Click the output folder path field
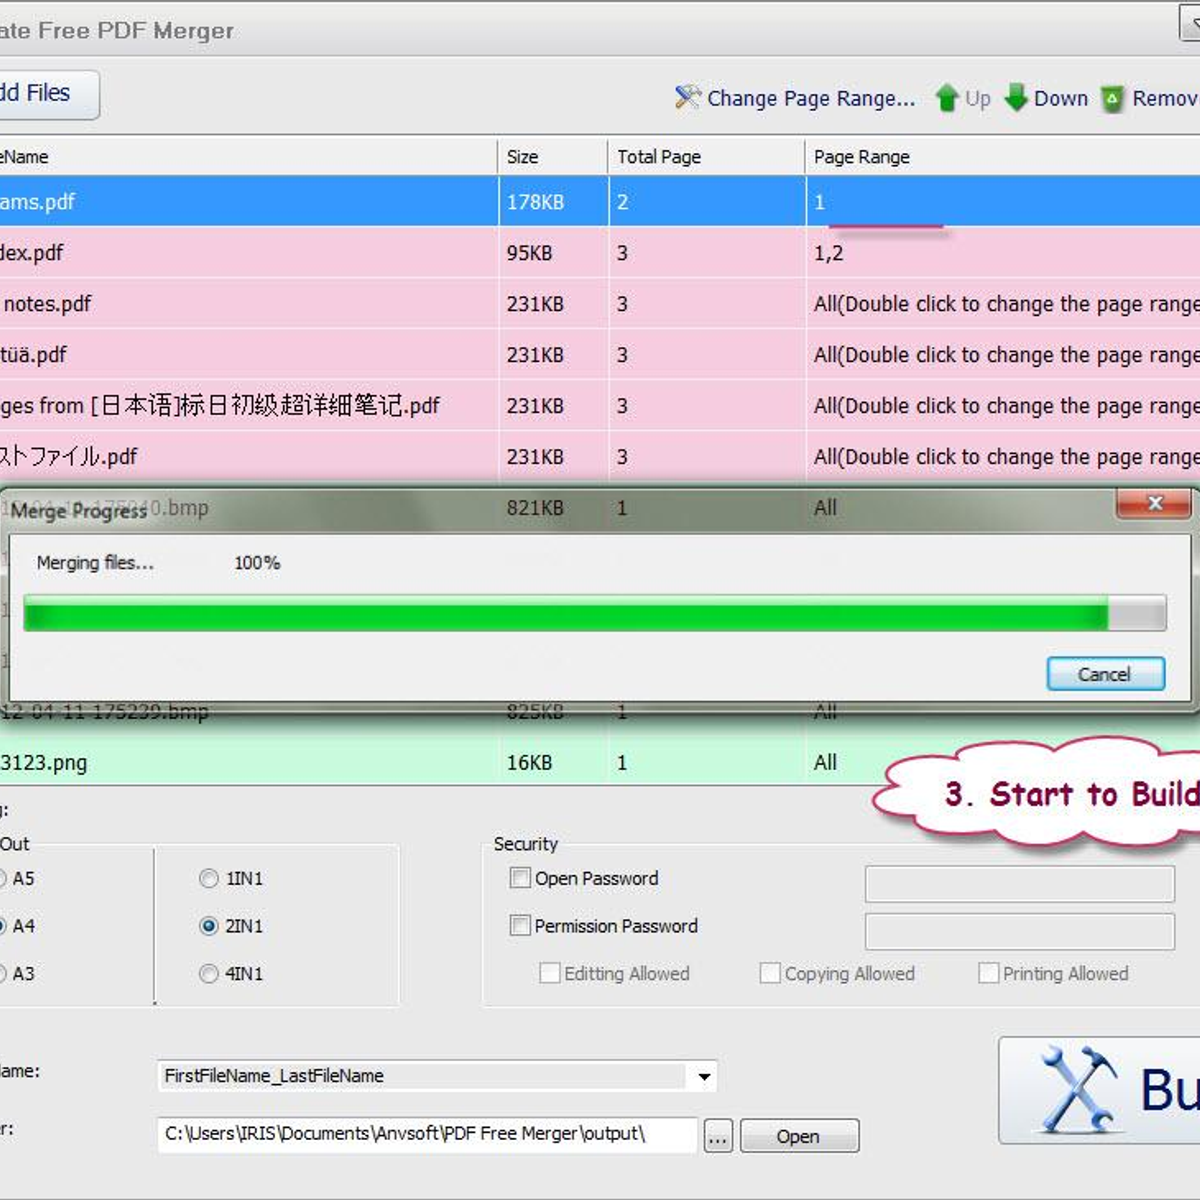The height and width of the screenshot is (1200, 1200). click(427, 1134)
